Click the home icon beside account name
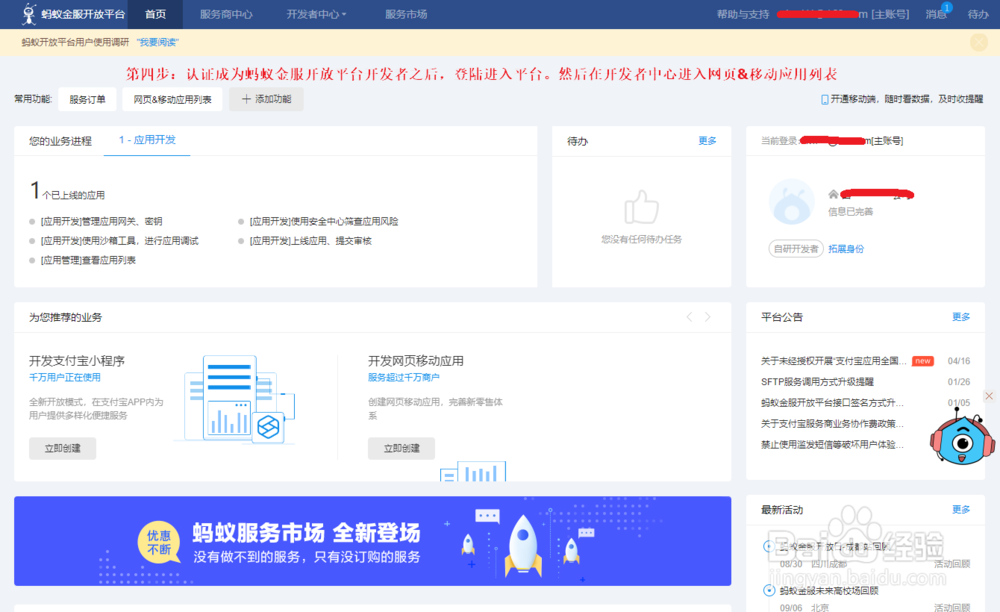1000x612 pixels. click(x=833, y=194)
